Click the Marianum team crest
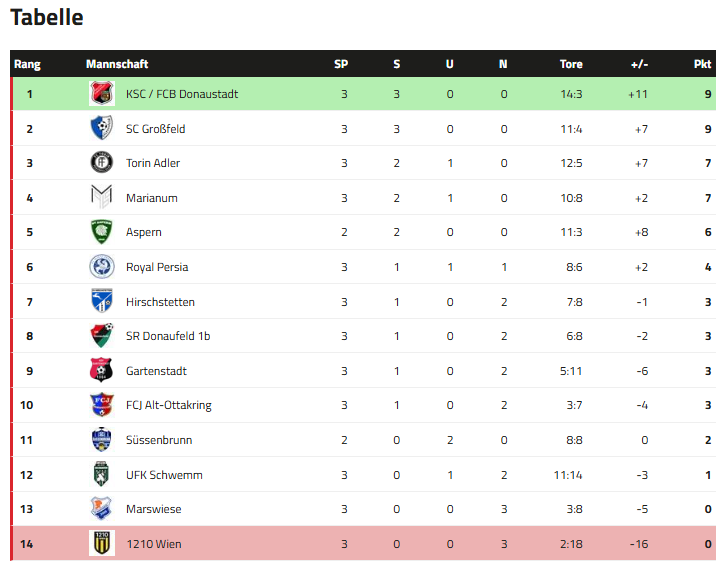 102,198
